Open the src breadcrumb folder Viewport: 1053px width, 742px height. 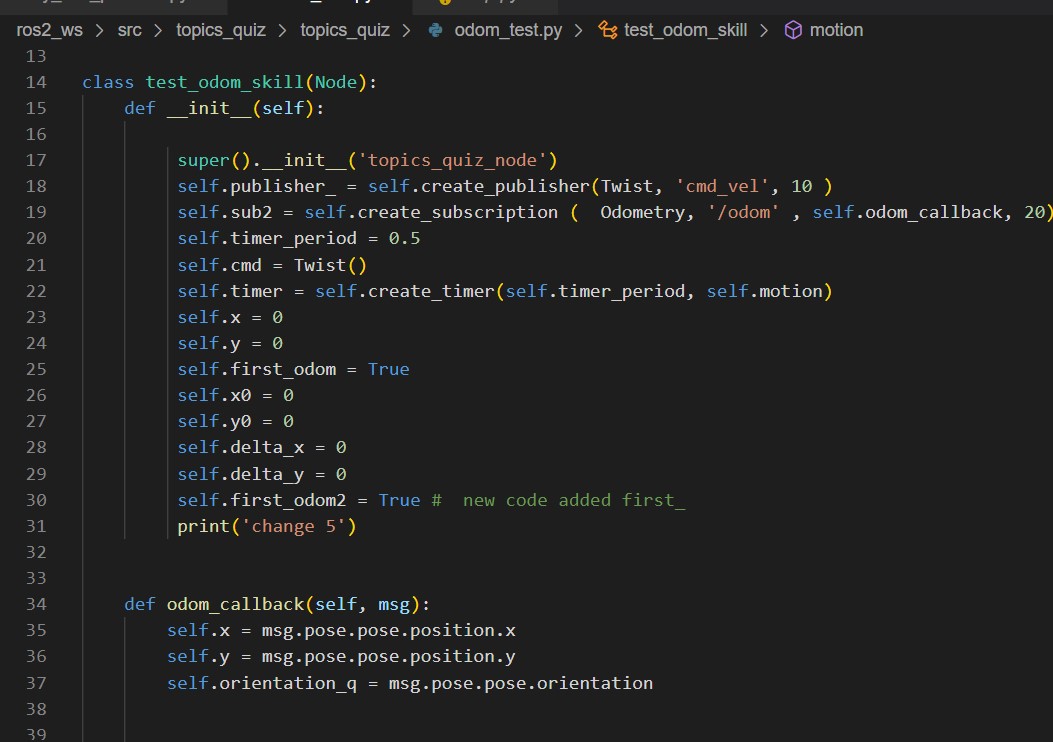129,30
